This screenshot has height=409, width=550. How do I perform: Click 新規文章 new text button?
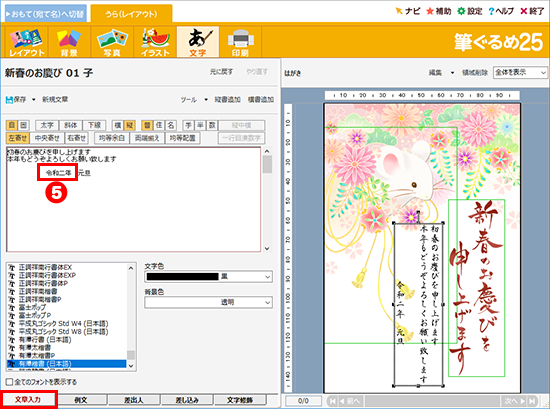55,100
